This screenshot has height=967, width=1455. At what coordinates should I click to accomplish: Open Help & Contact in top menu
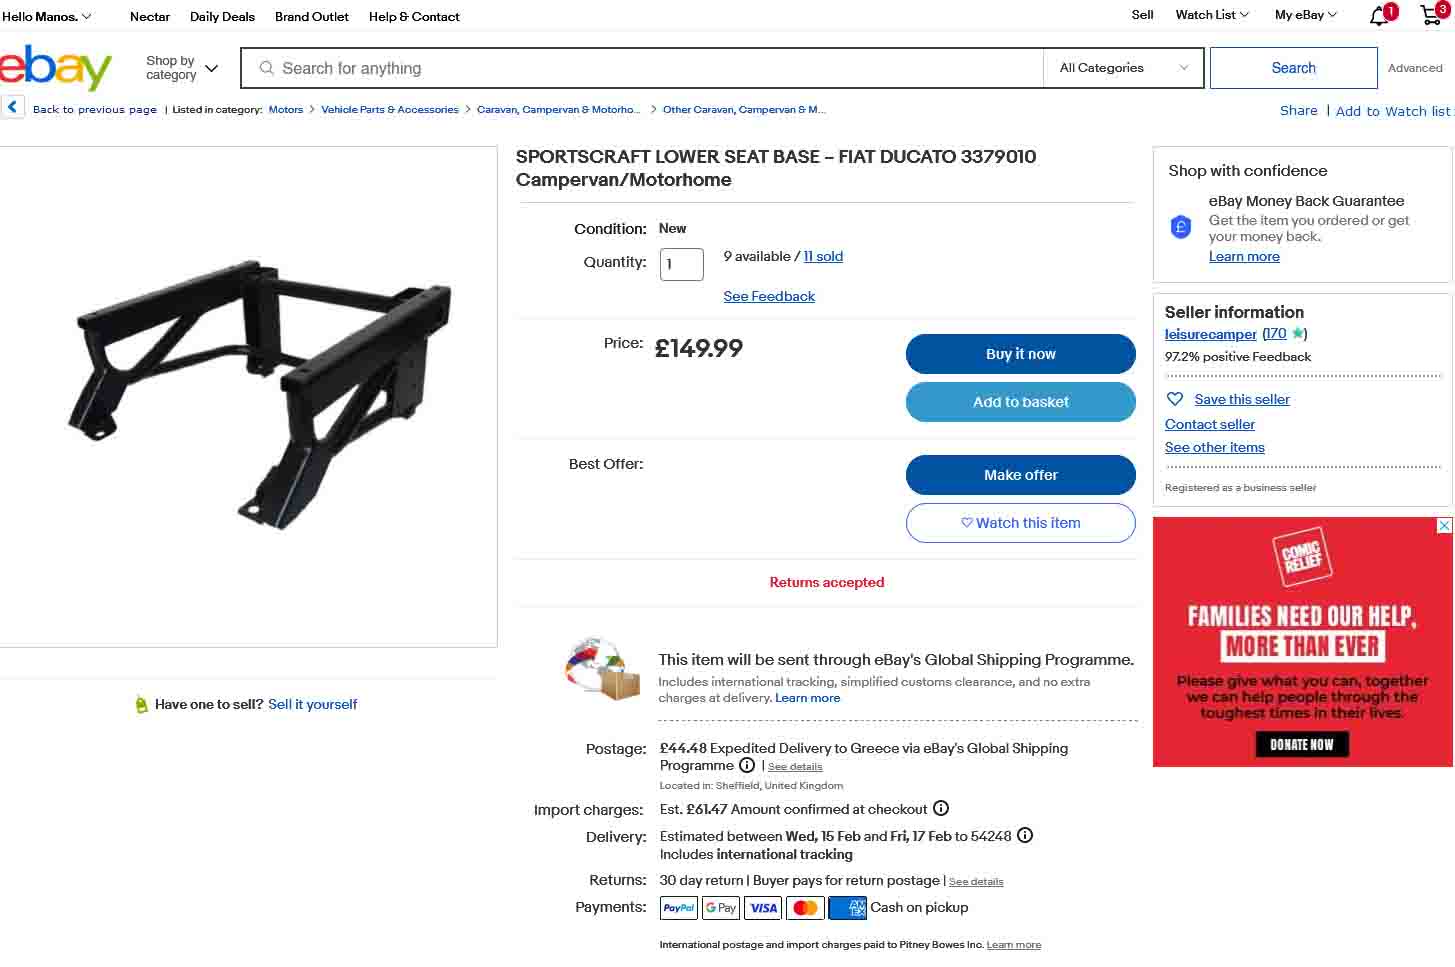(x=414, y=17)
